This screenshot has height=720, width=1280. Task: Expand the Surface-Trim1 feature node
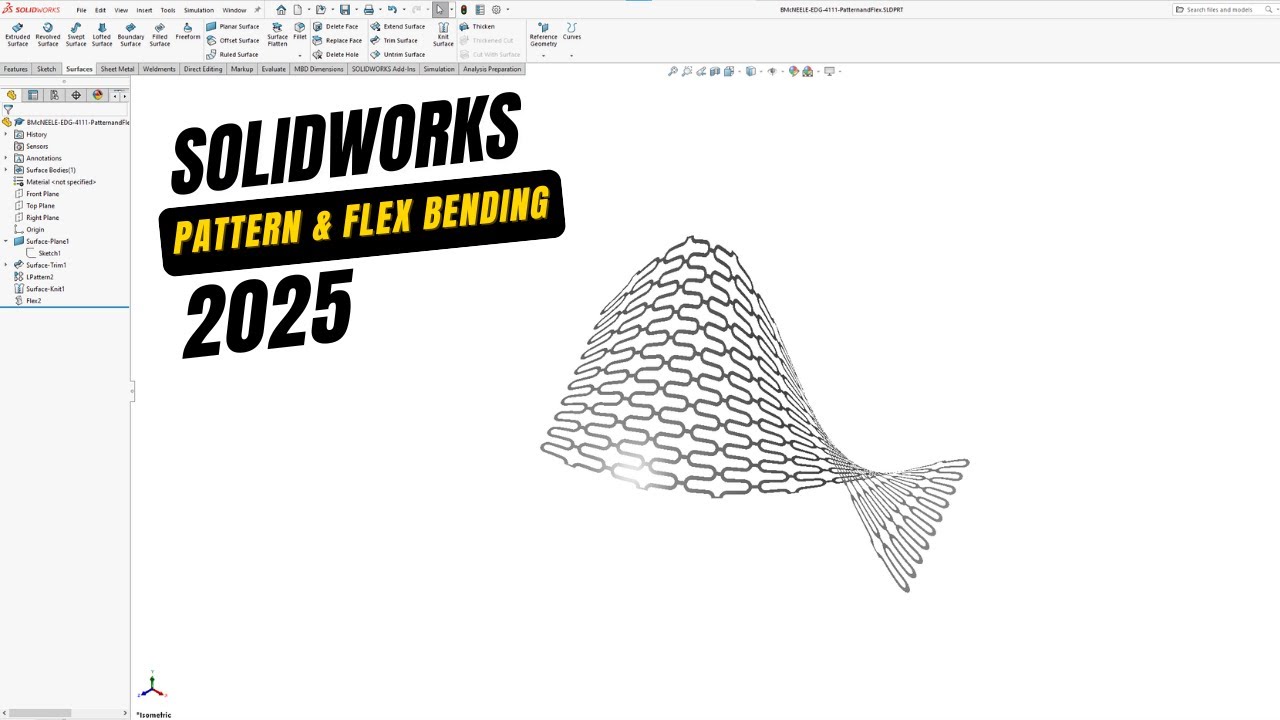(x=6, y=265)
